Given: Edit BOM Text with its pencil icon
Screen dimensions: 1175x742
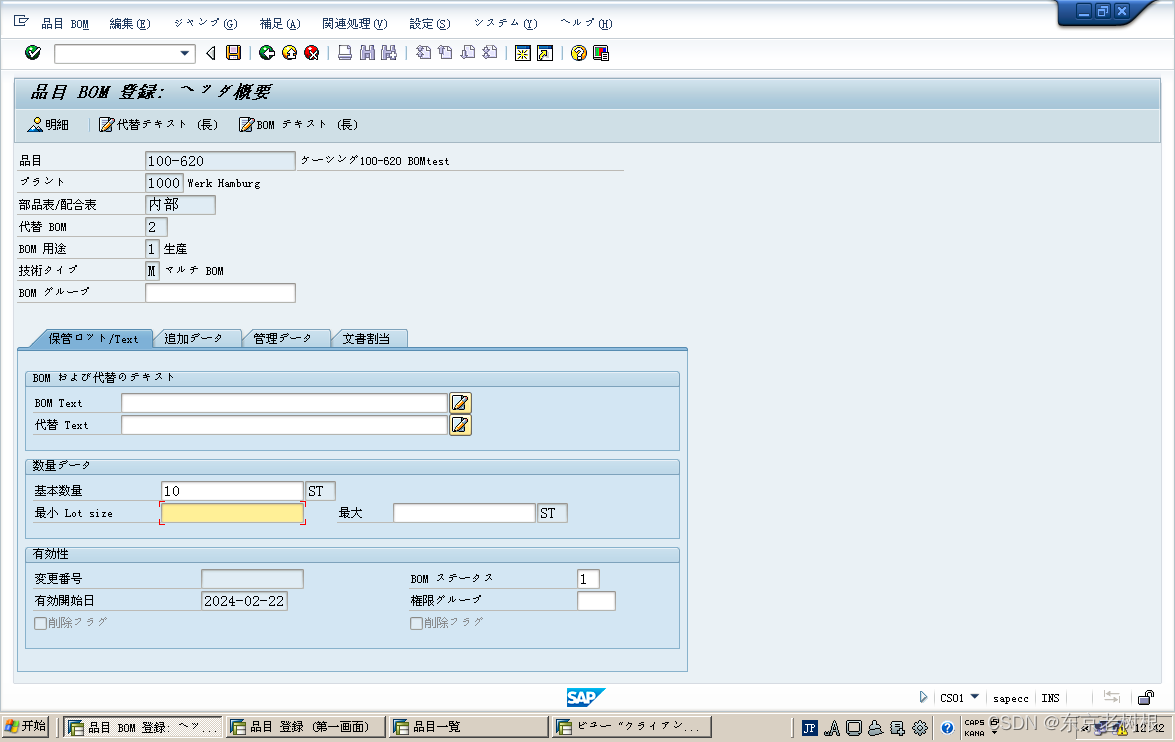Looking at the screenshot, I should [460, 402].
